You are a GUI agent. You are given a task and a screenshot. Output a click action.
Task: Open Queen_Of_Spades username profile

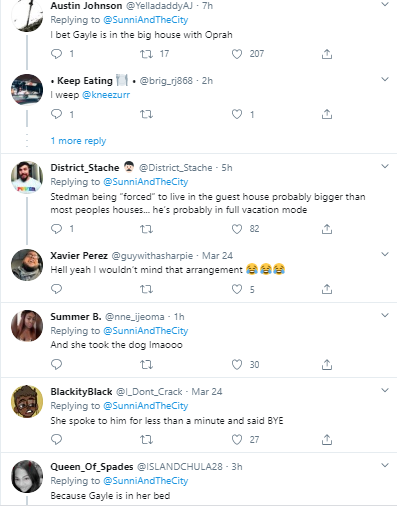point(92,467)
